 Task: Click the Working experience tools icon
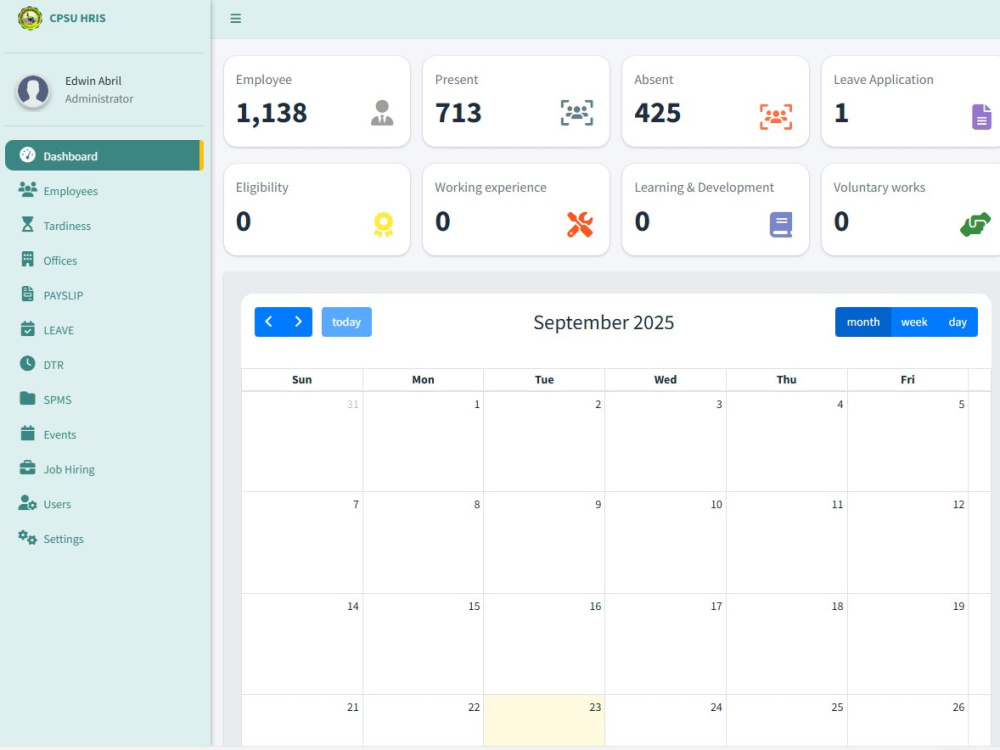point(580,224)
